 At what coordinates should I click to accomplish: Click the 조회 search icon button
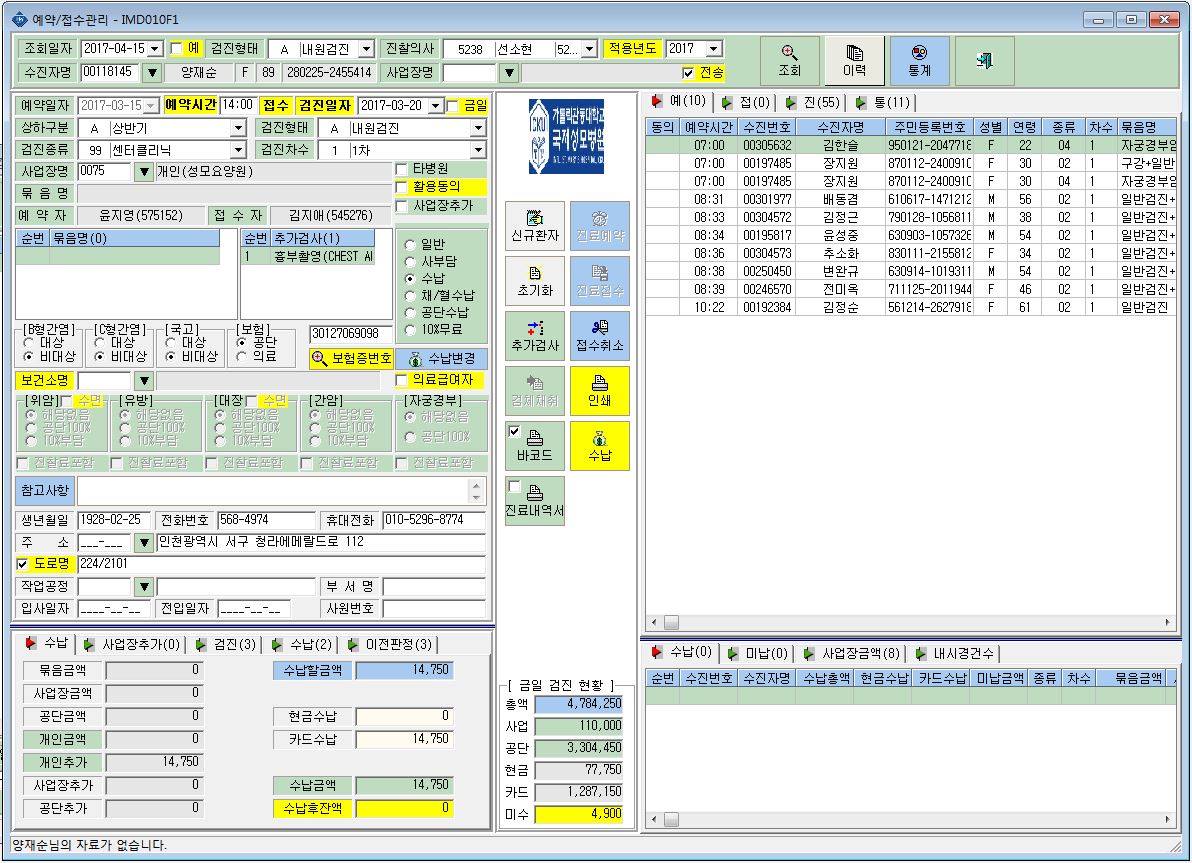(790, 61)
